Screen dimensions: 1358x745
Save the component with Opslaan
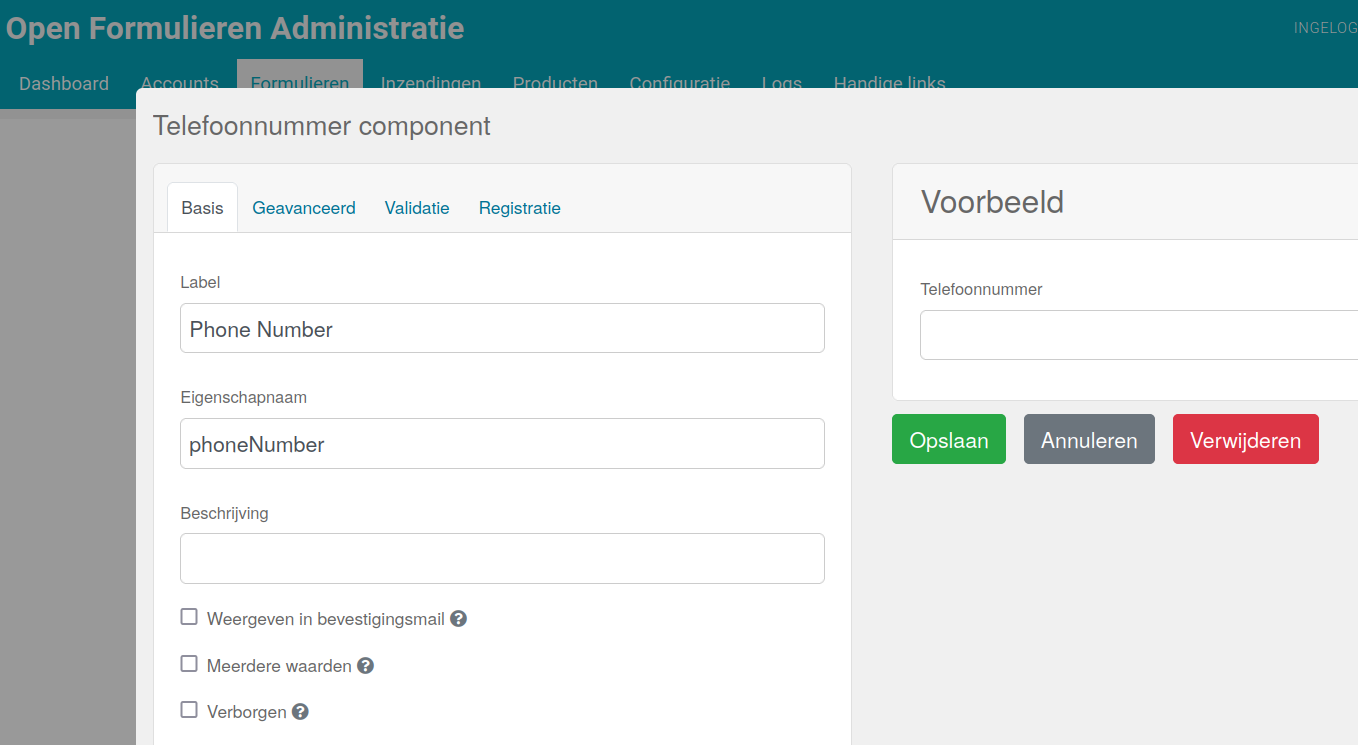pyautogui.click(x=948, y=438)
